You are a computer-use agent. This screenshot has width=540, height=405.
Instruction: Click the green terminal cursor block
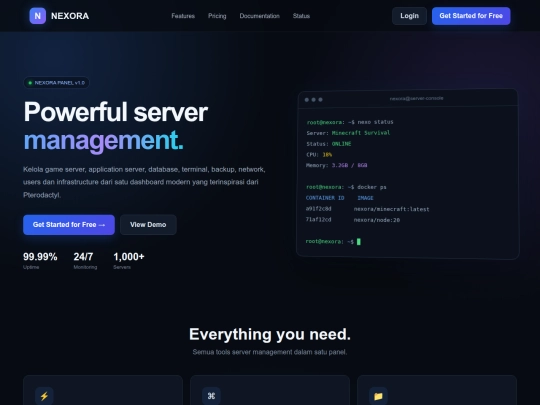pyautogui.click(x=359, y=241)
